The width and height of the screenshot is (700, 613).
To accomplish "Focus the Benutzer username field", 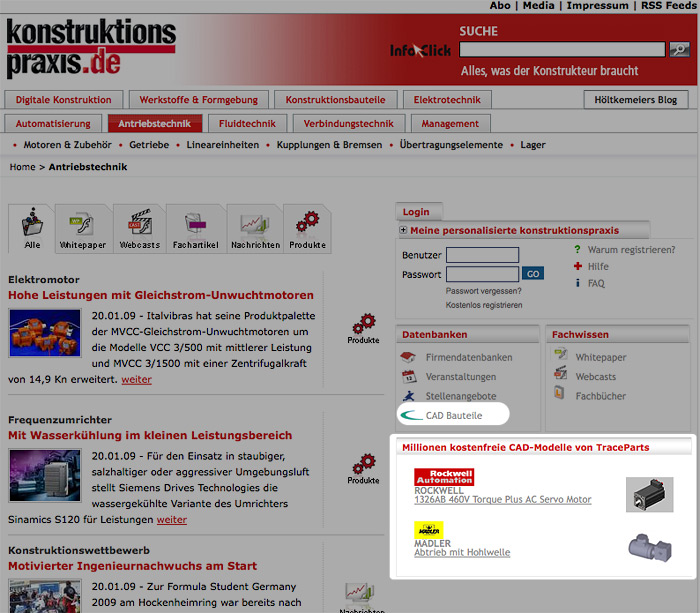I will point(482,255).
